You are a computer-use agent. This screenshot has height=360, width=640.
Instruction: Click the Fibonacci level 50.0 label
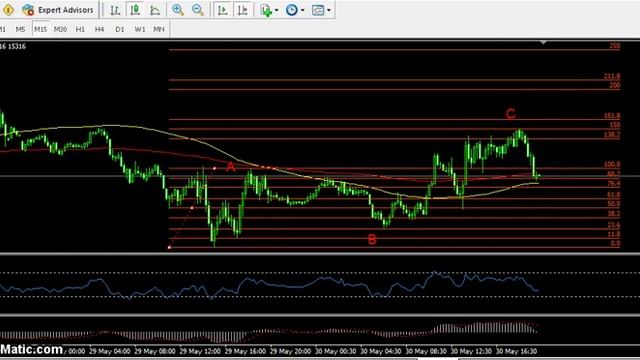[x=614, y=204]
